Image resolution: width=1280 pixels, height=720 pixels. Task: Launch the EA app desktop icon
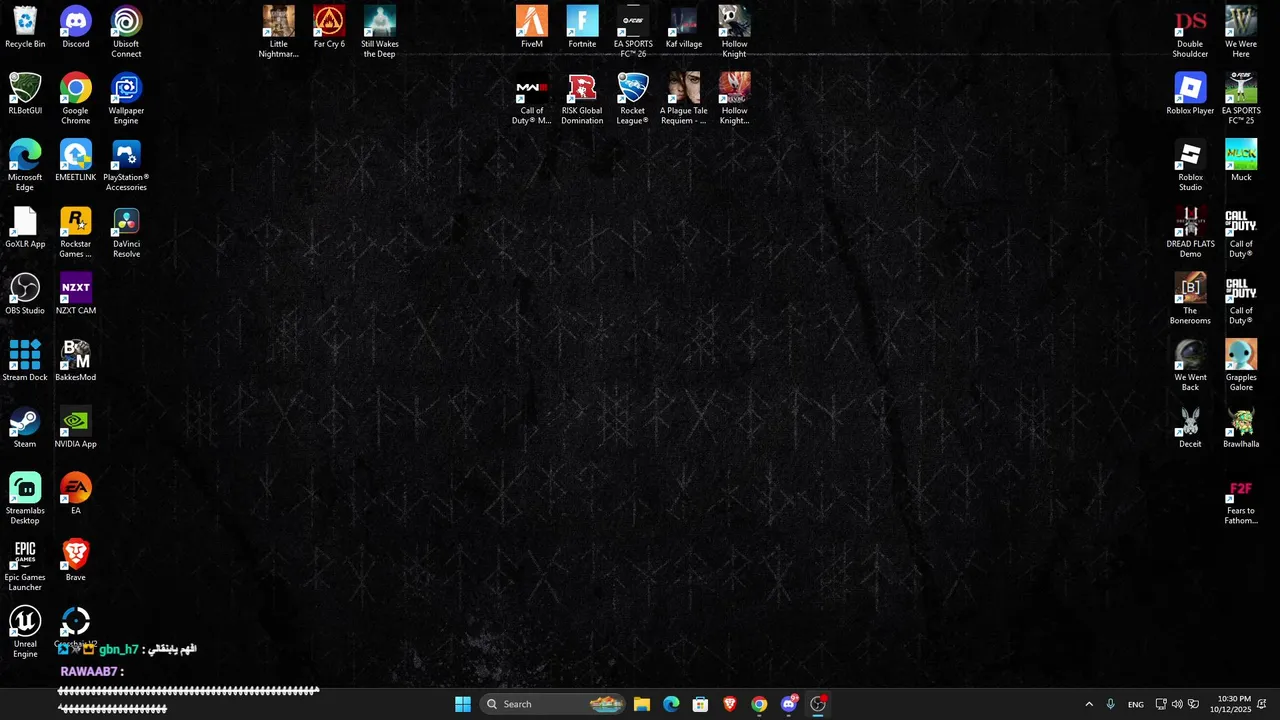[x=76, y=495]
